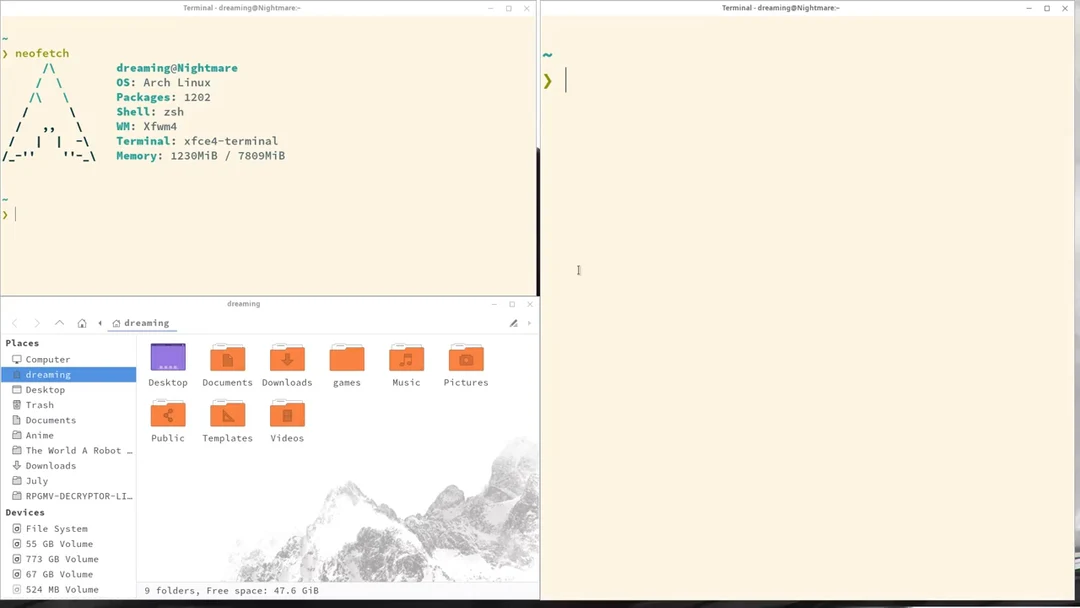This screenshot has width=1080, height=608.
Task: Expand the toolbar overflow arrow on the right
Action: click(x=529, y=323)
